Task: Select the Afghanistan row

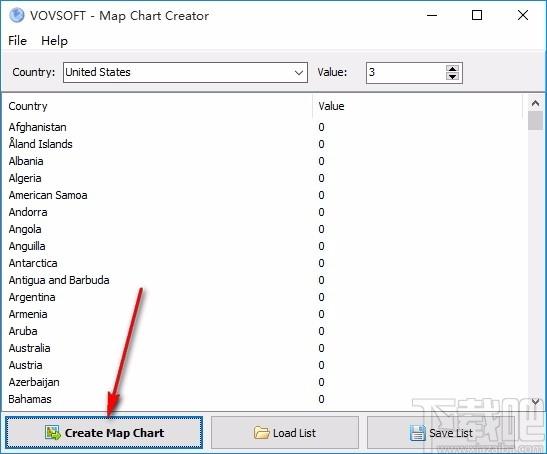Action: pyautogui.click(x=263, y=127)
